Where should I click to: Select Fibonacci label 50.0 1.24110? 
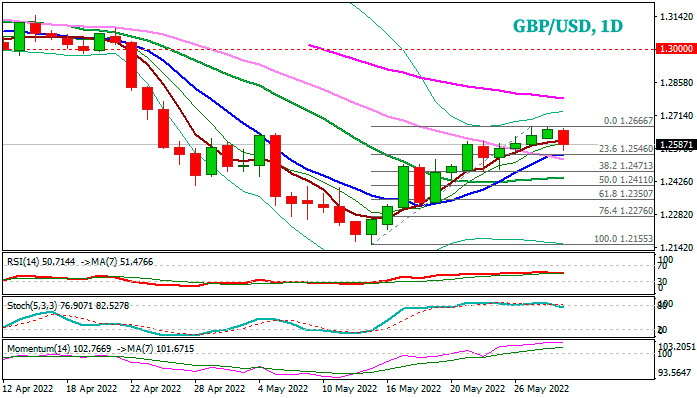[626, 180]
